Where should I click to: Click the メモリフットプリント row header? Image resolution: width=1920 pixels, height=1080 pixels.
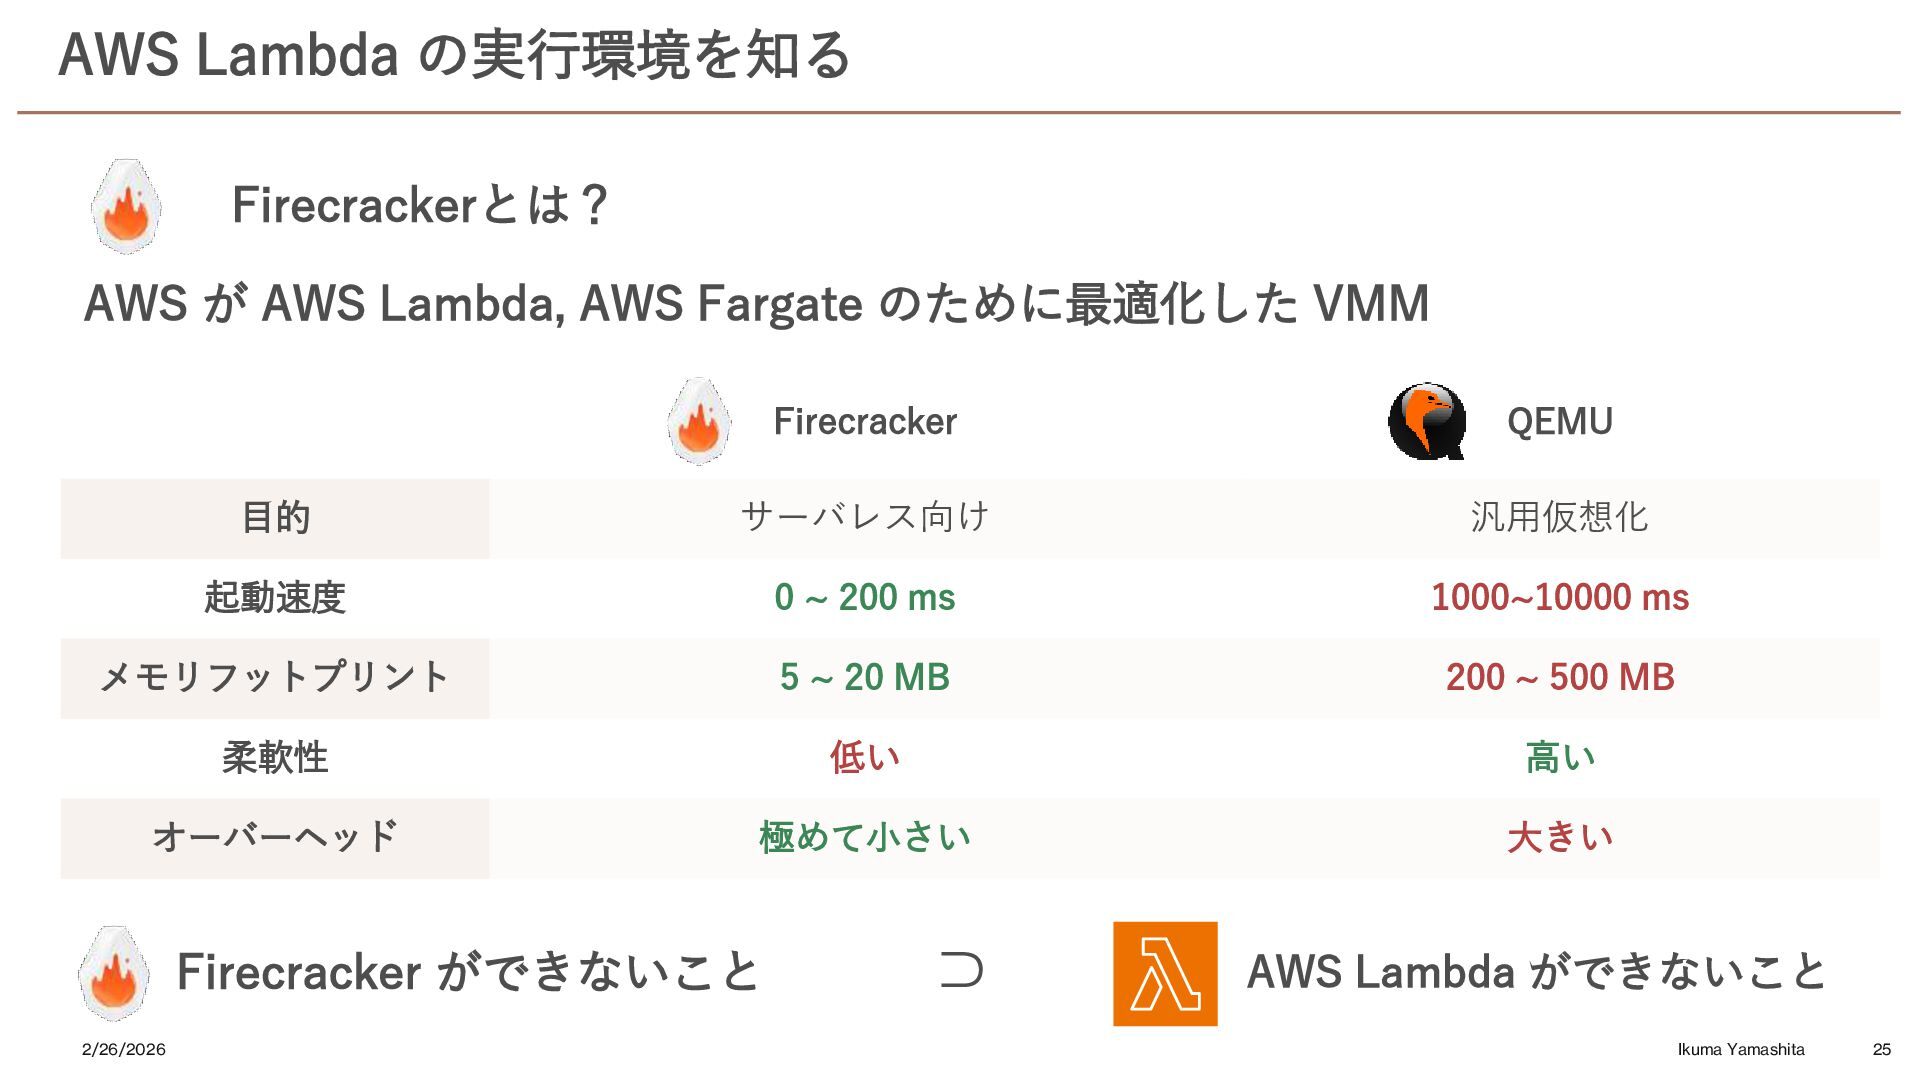[x=275, y=678]
